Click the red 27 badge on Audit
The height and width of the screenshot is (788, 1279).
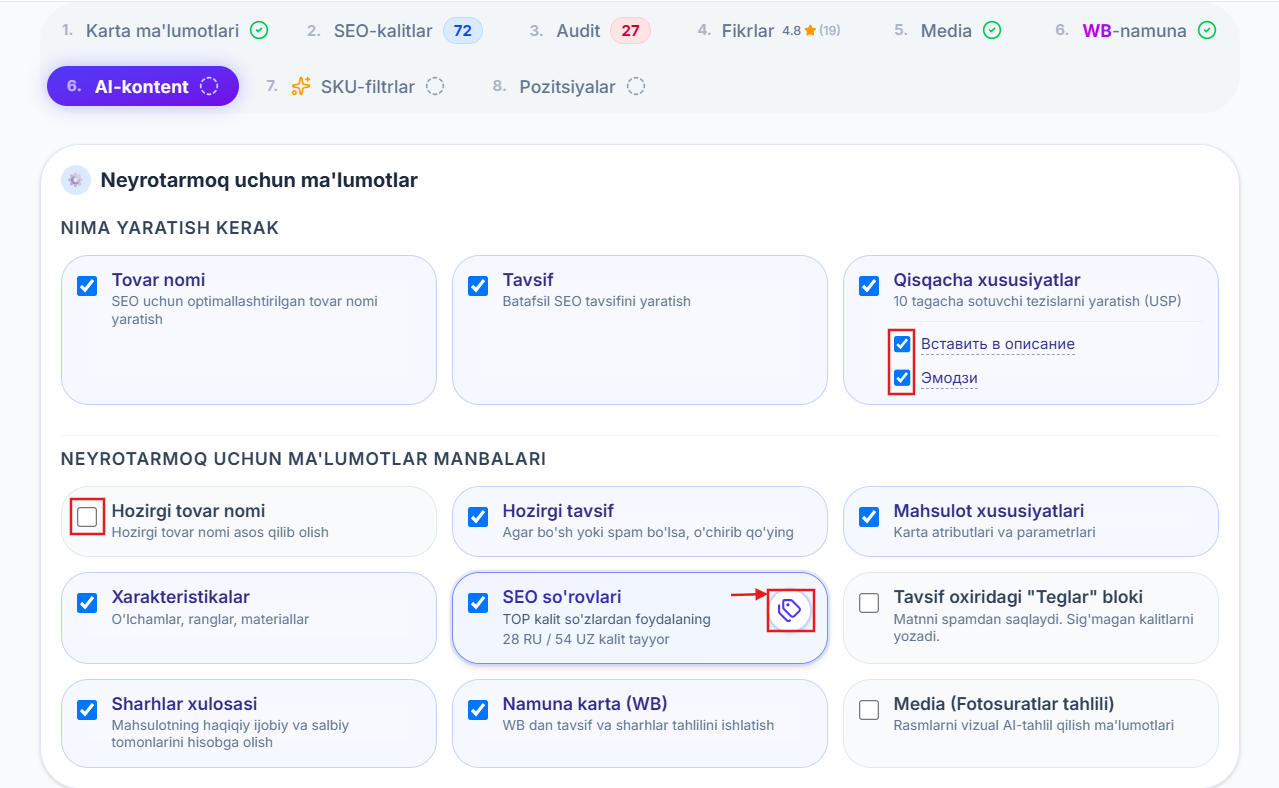[630, 31]
